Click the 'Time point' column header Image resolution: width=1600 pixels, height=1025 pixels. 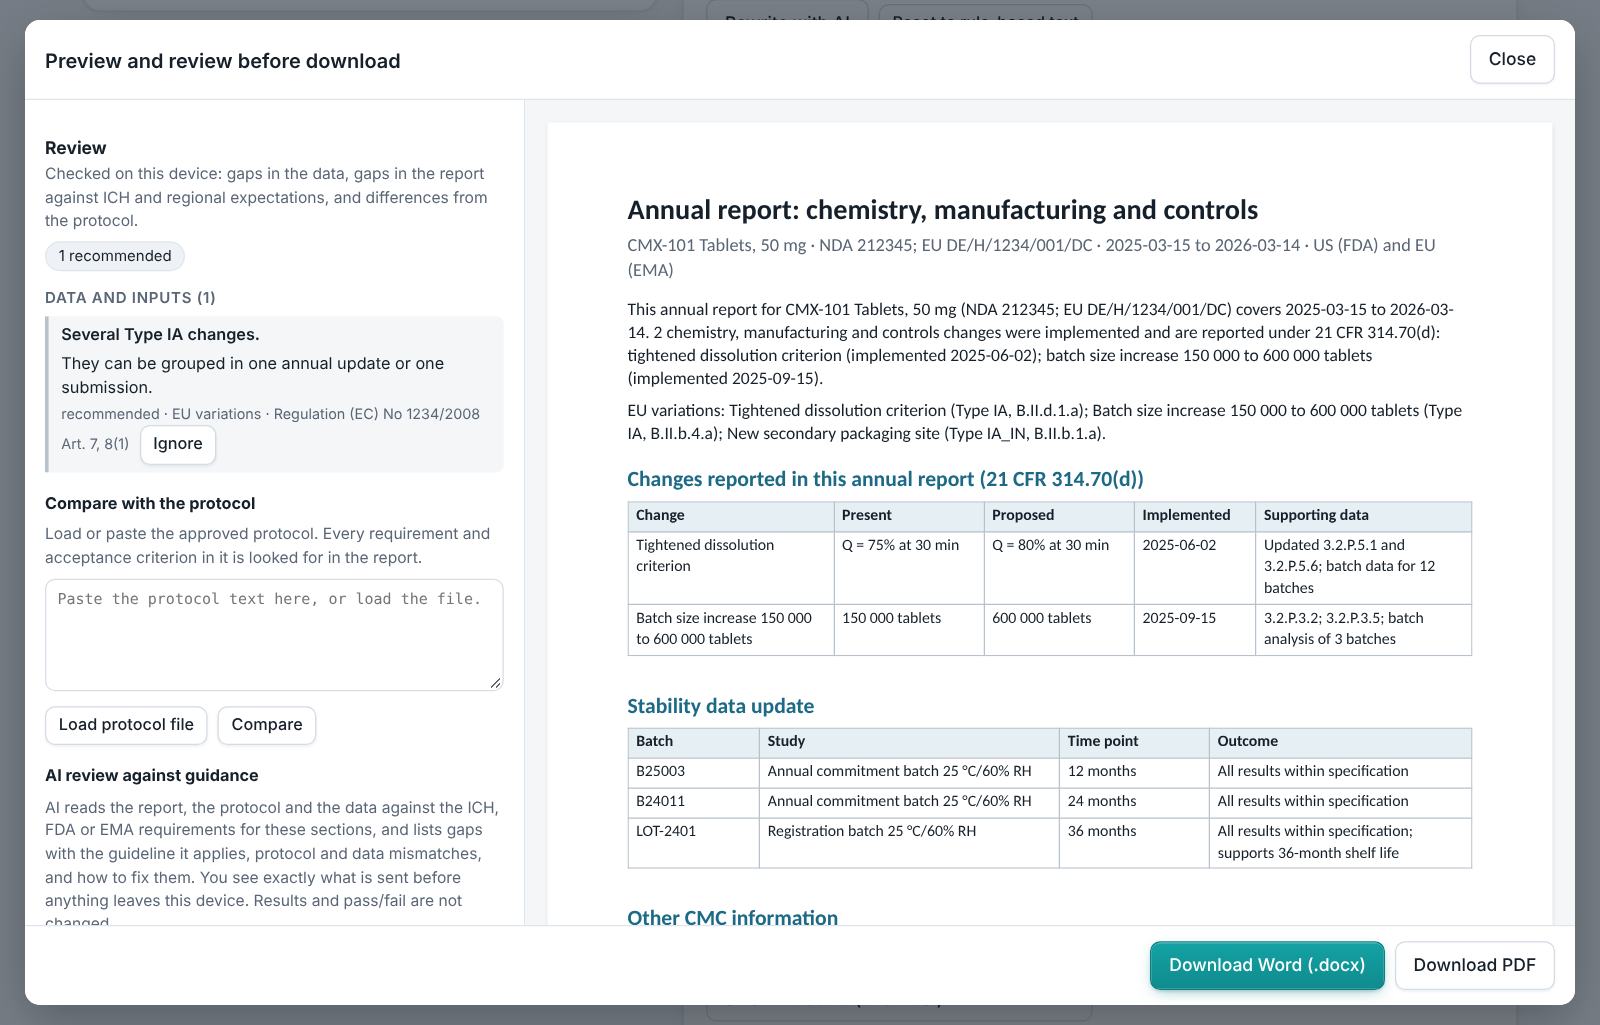click(x=1134, y=742)
